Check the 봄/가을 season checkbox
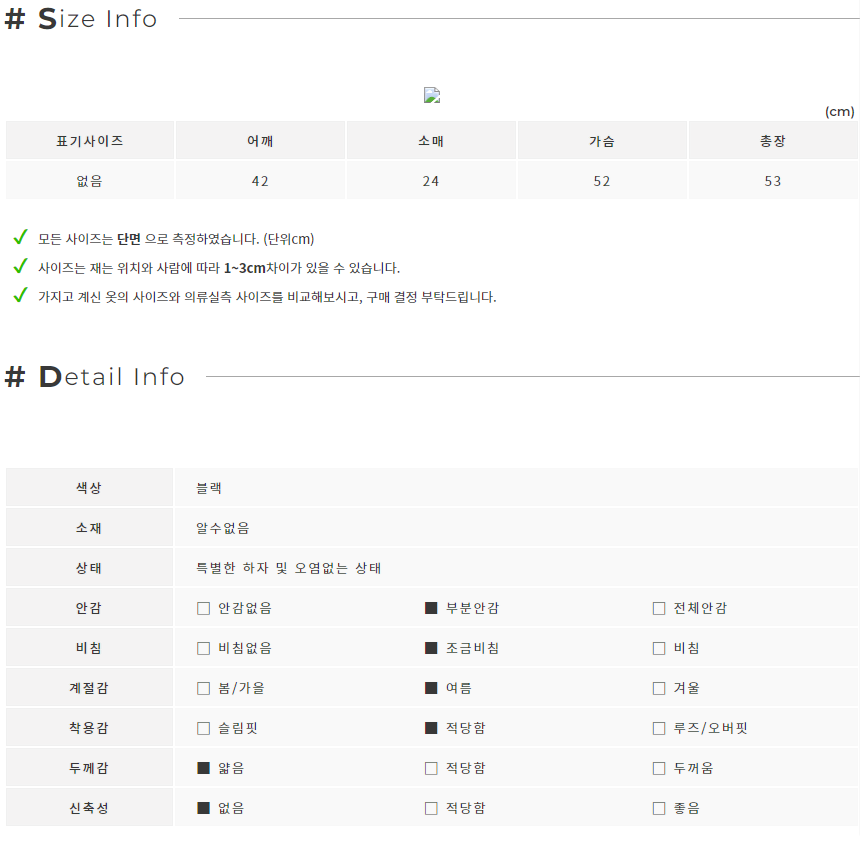The width and height of the screenshot is (860, 860). (203, 688)
